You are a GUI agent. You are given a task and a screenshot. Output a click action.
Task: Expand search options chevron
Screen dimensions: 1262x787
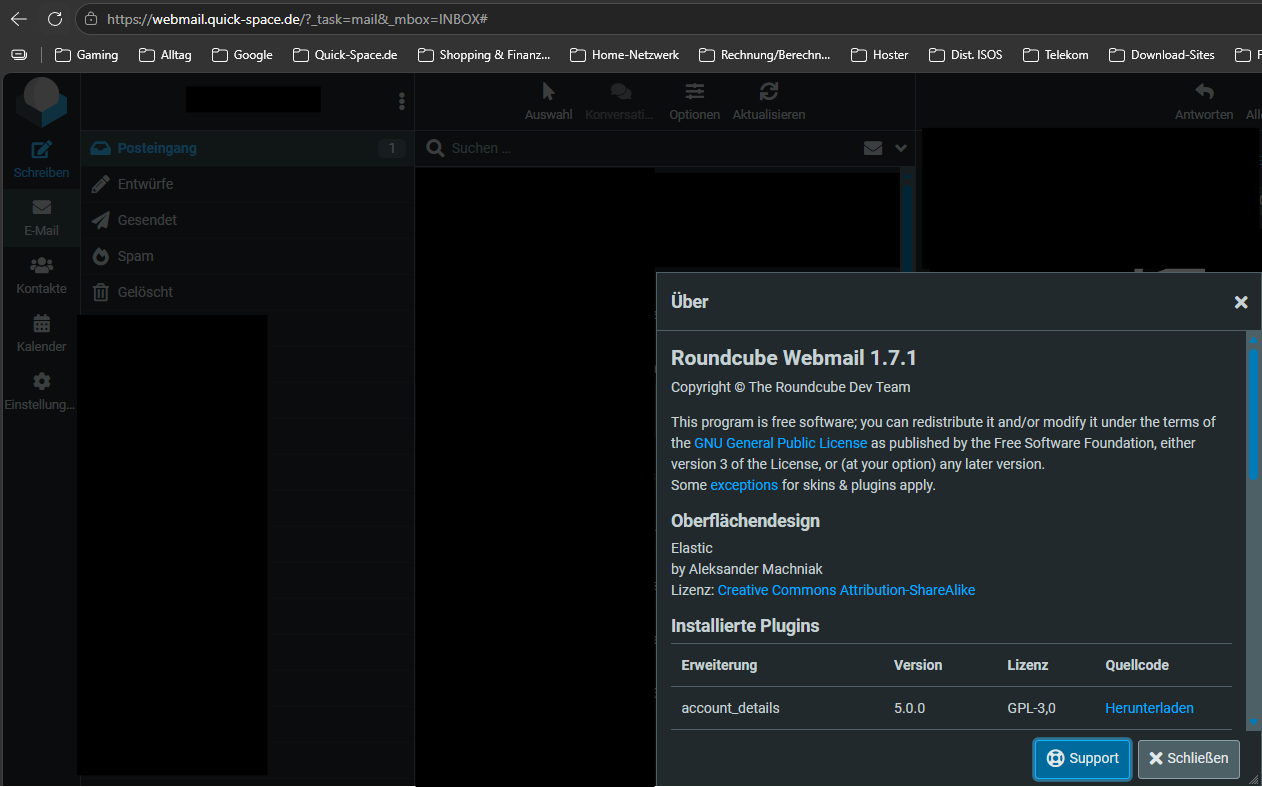[901, 148]
